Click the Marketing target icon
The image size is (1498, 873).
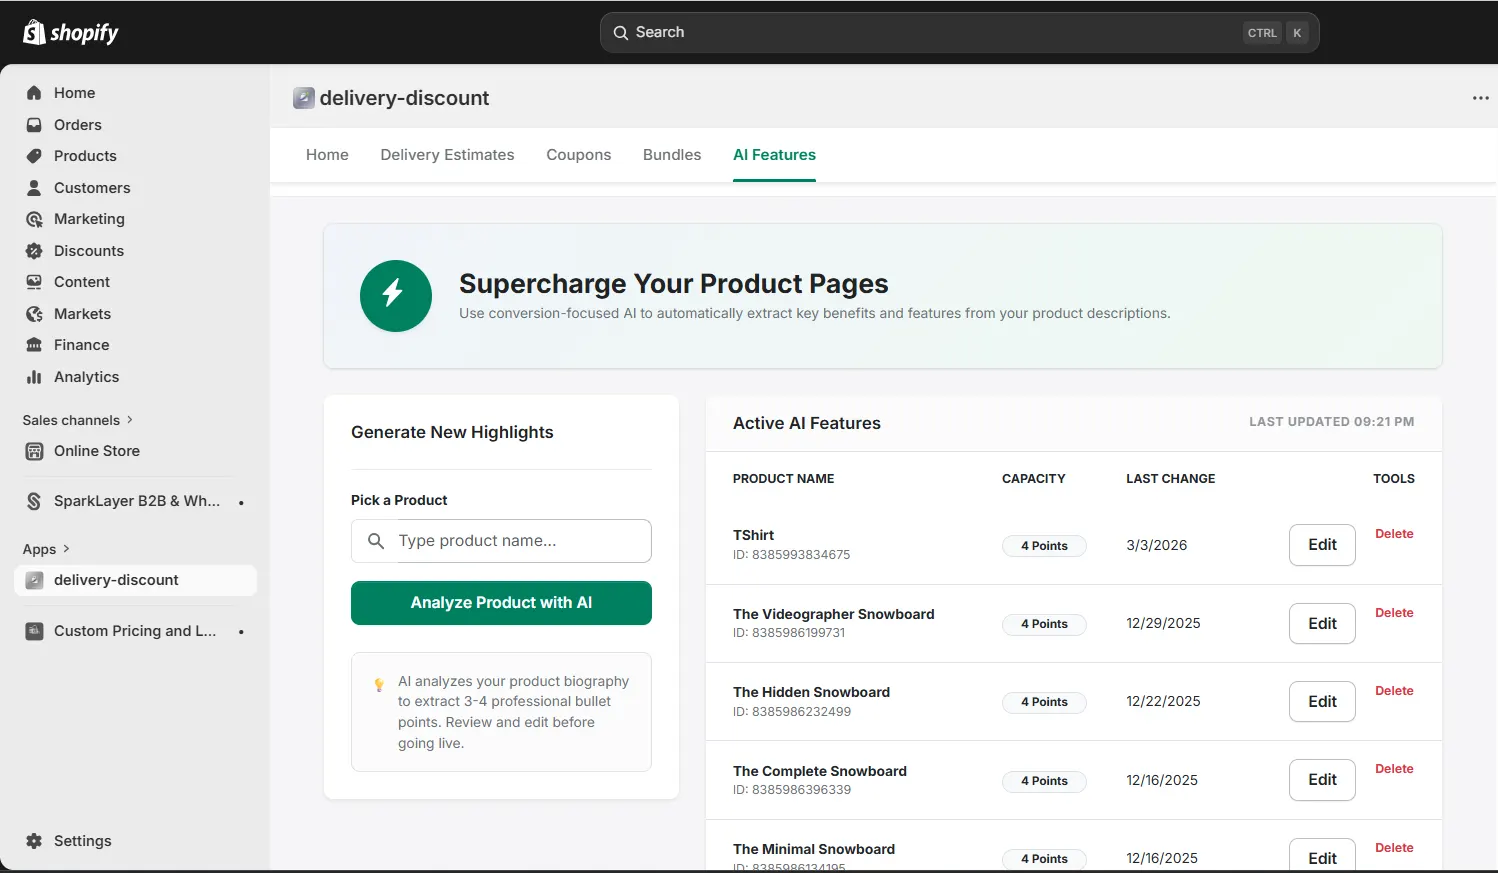click(x=34, y=219)
